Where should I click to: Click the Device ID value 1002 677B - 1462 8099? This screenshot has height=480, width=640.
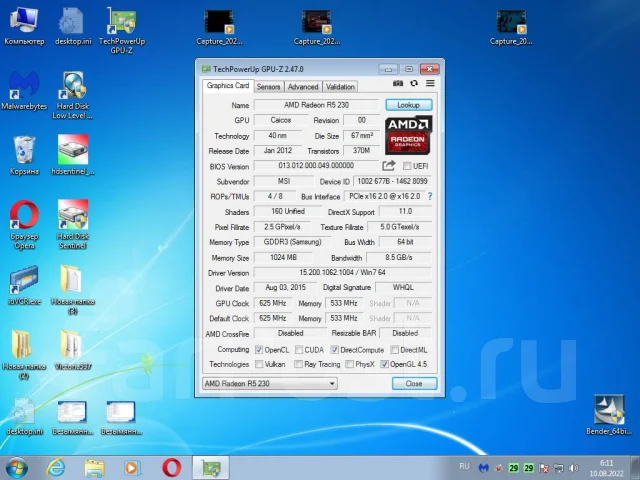[x=392, y=181]
